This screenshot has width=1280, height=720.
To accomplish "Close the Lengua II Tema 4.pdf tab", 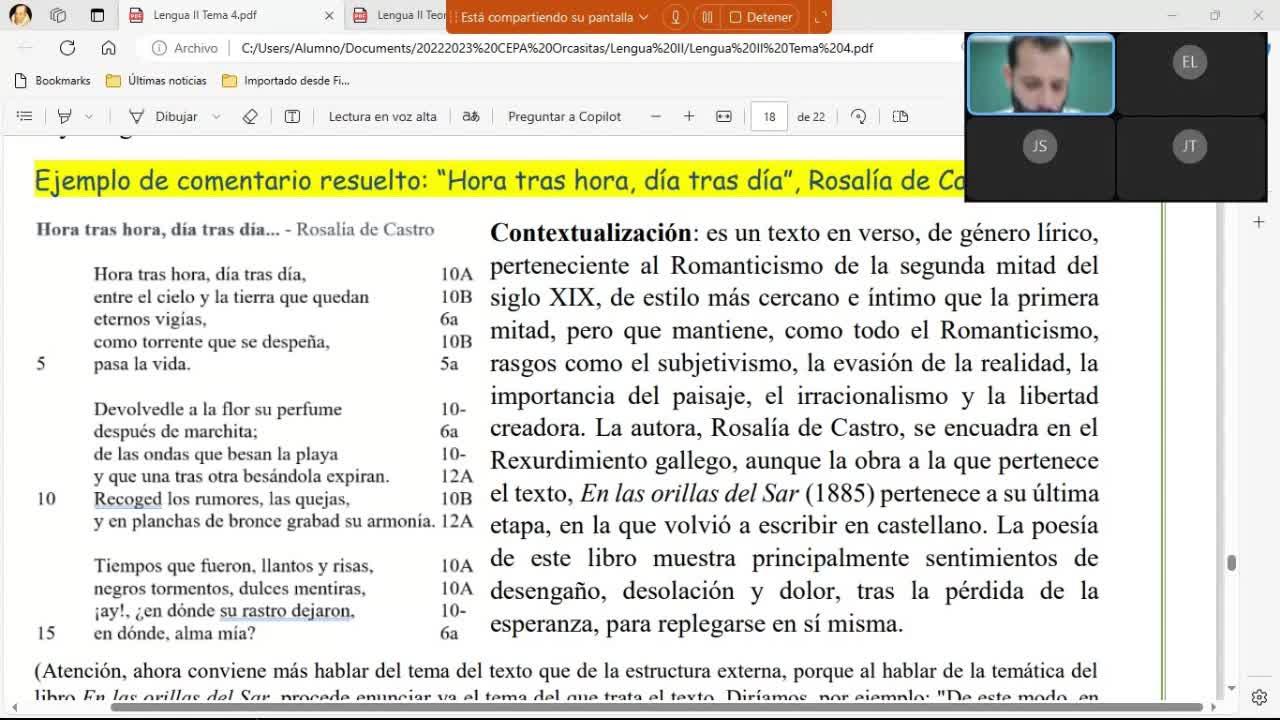I will tap(330, 16).
